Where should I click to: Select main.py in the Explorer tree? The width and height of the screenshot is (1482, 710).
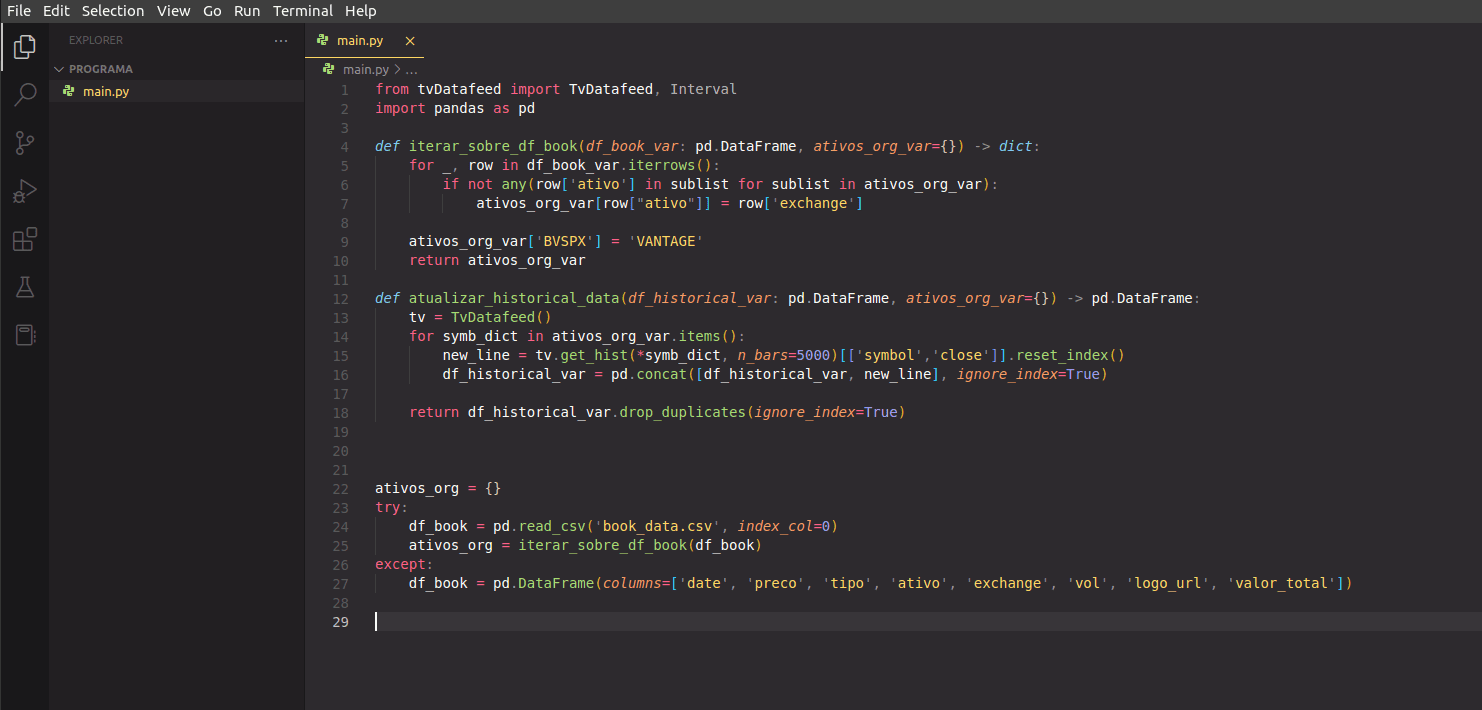click(x=177, y=91)
